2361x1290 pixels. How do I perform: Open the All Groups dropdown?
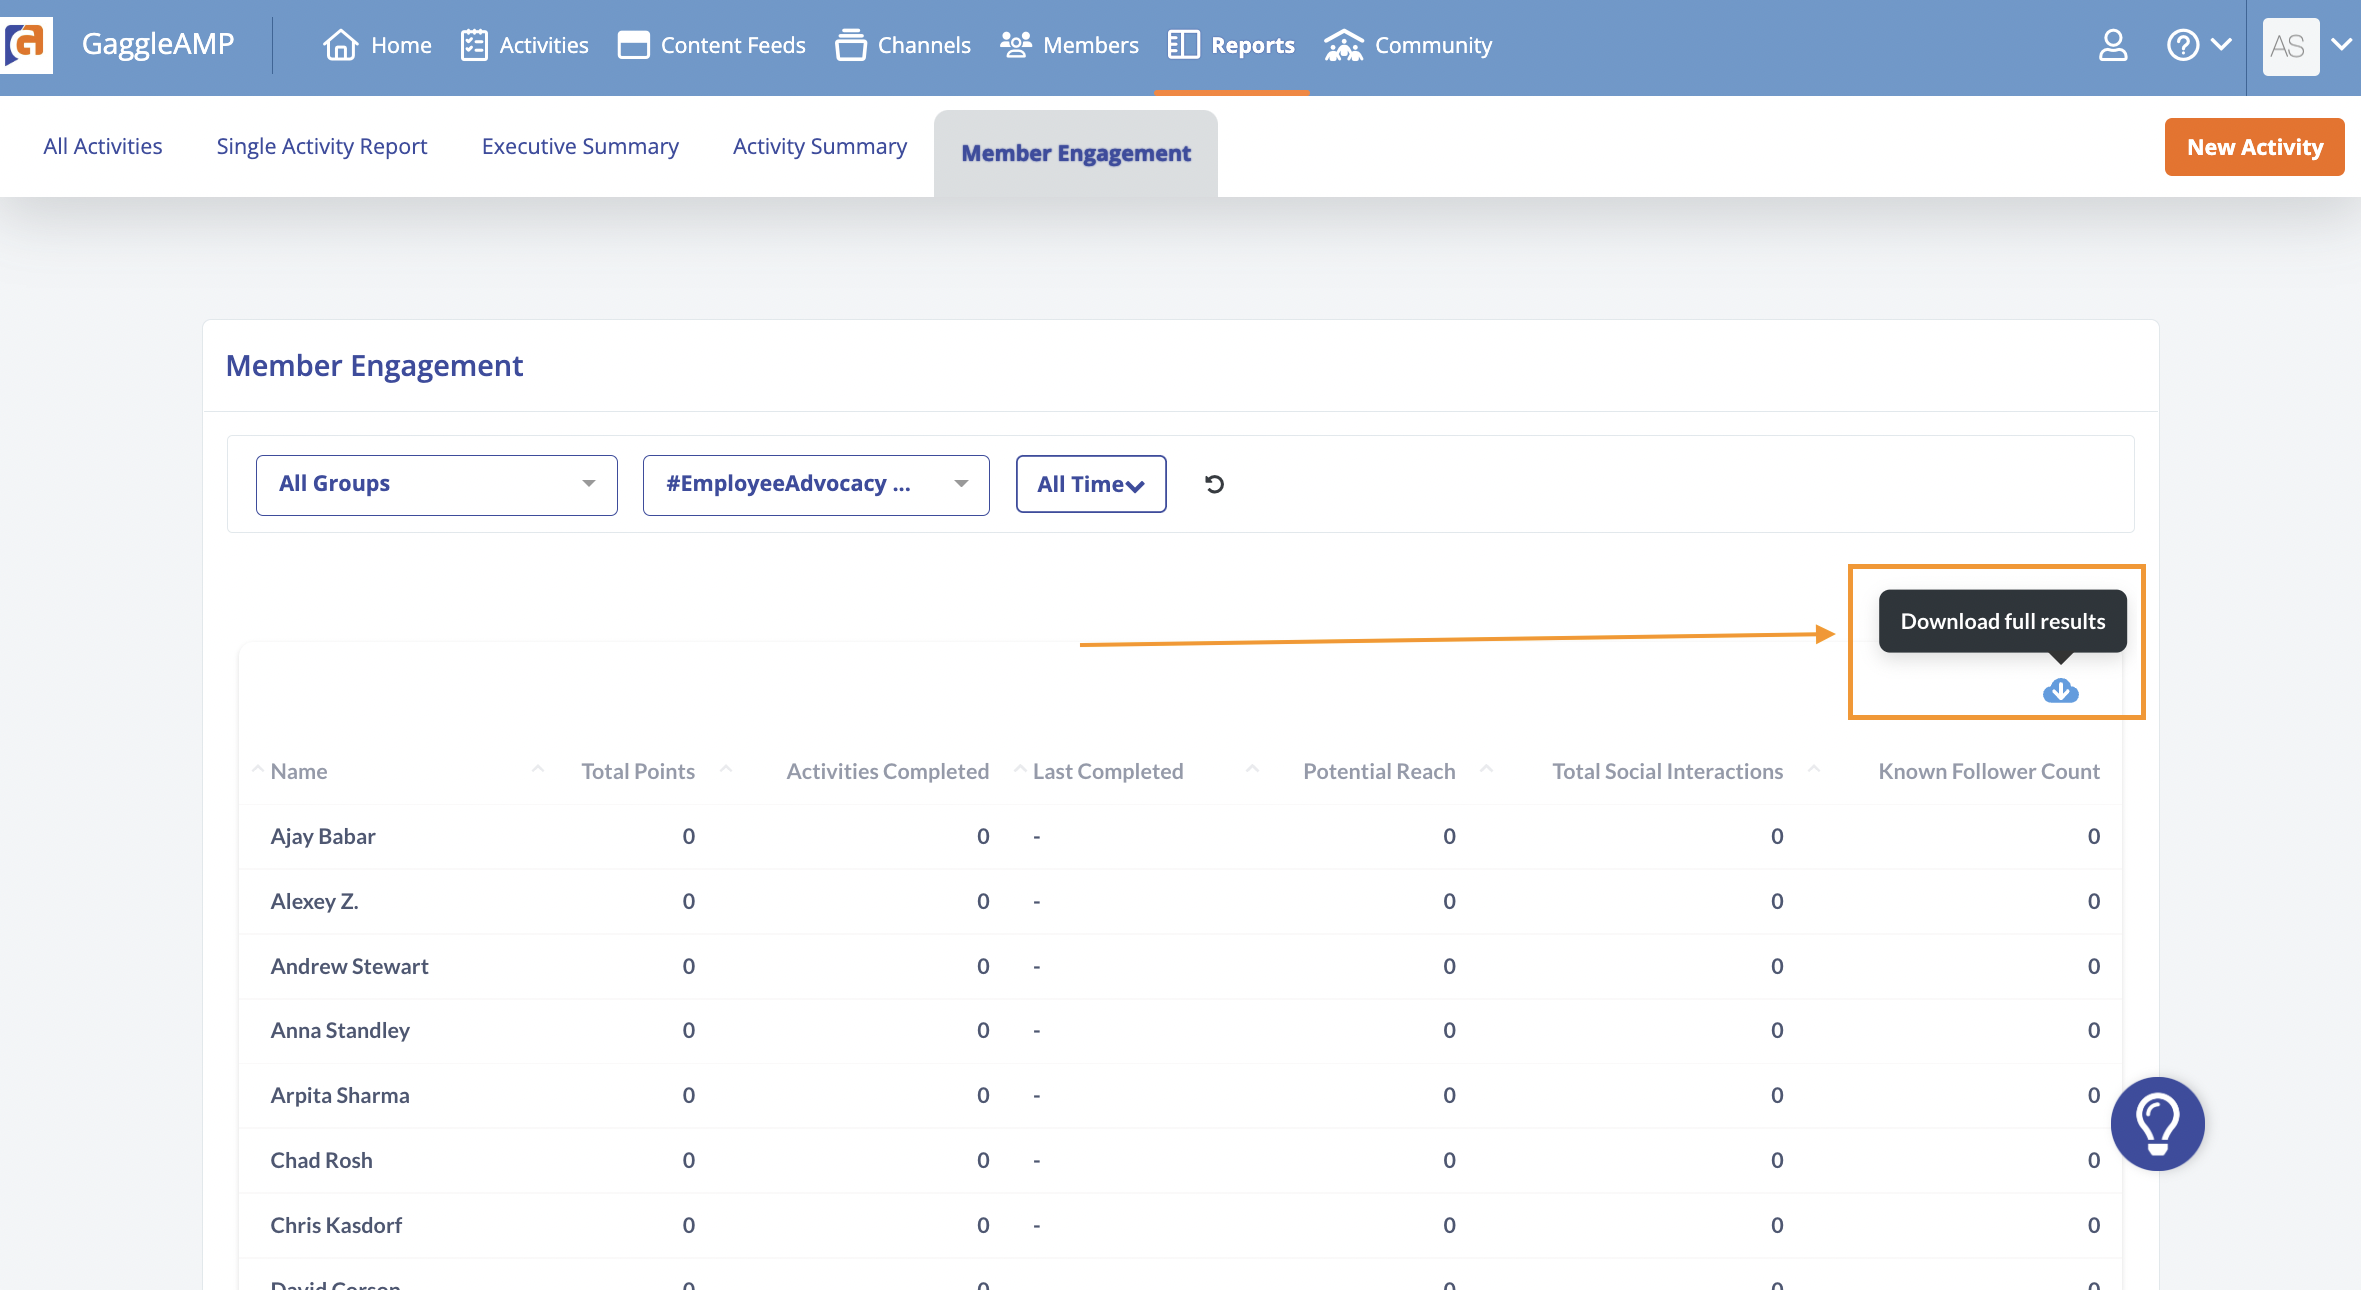437,485
